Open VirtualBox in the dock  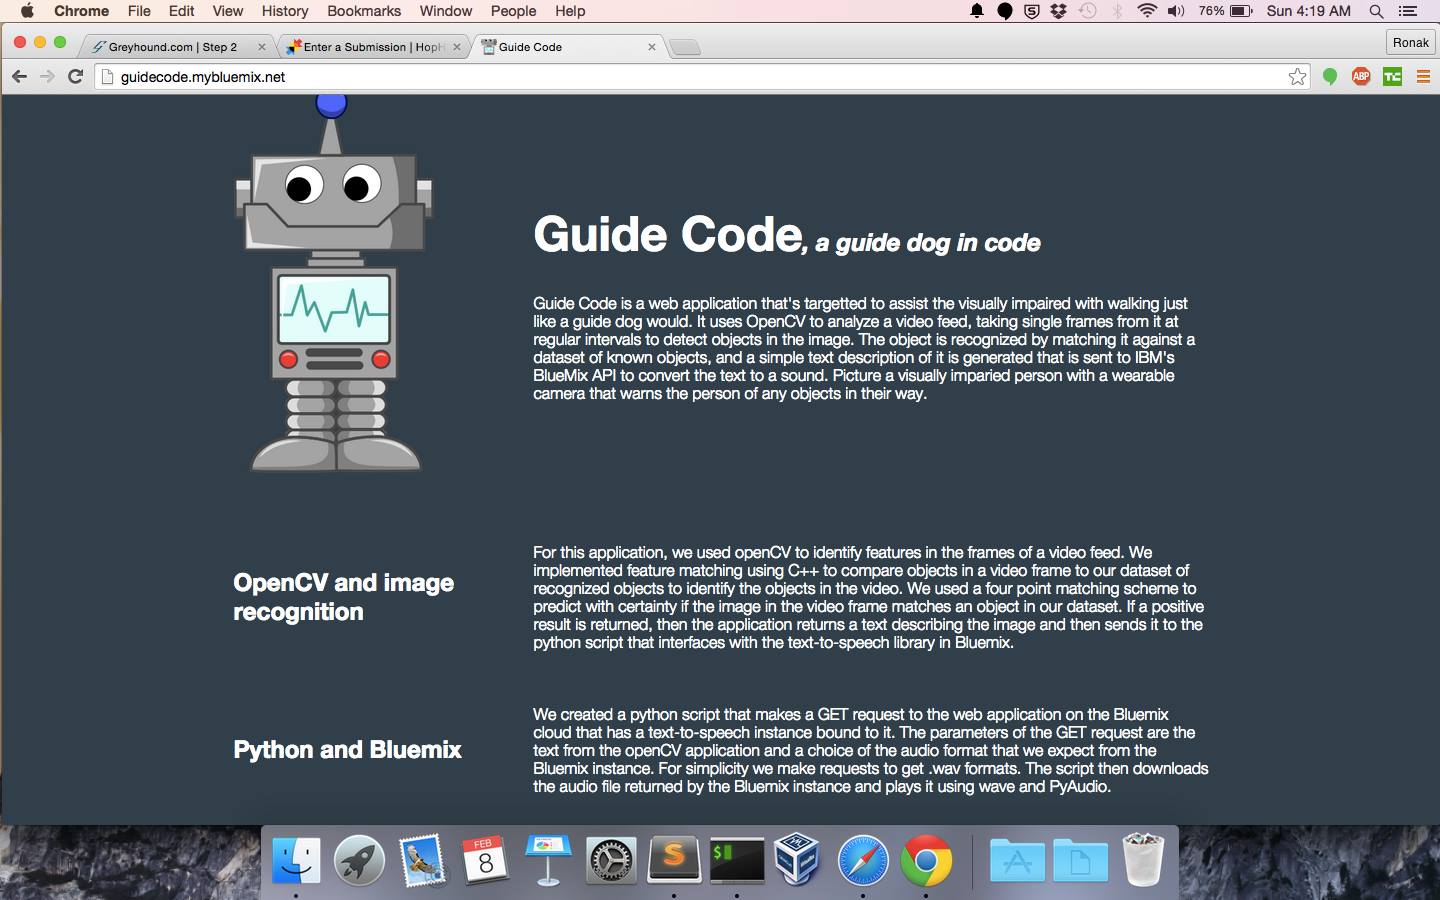(799, 860)
